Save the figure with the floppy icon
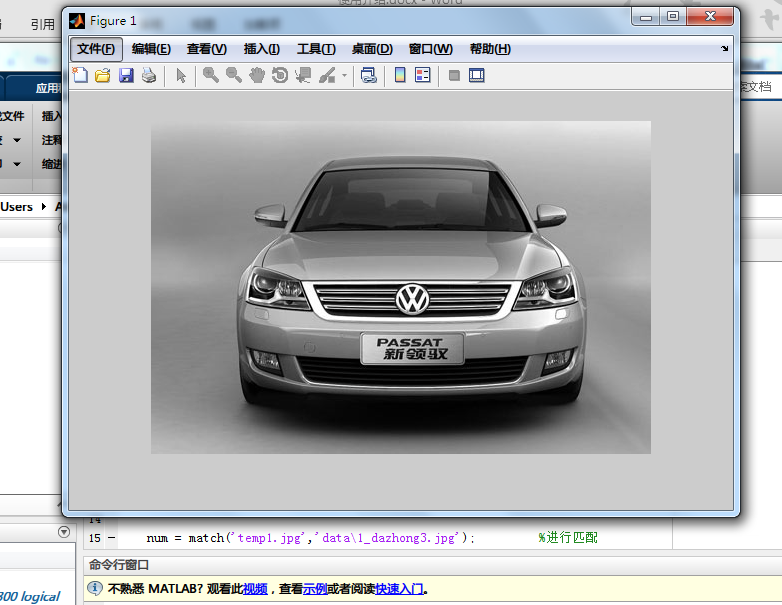The height and width of the screenshot is (605, 782). click(126, 75)
